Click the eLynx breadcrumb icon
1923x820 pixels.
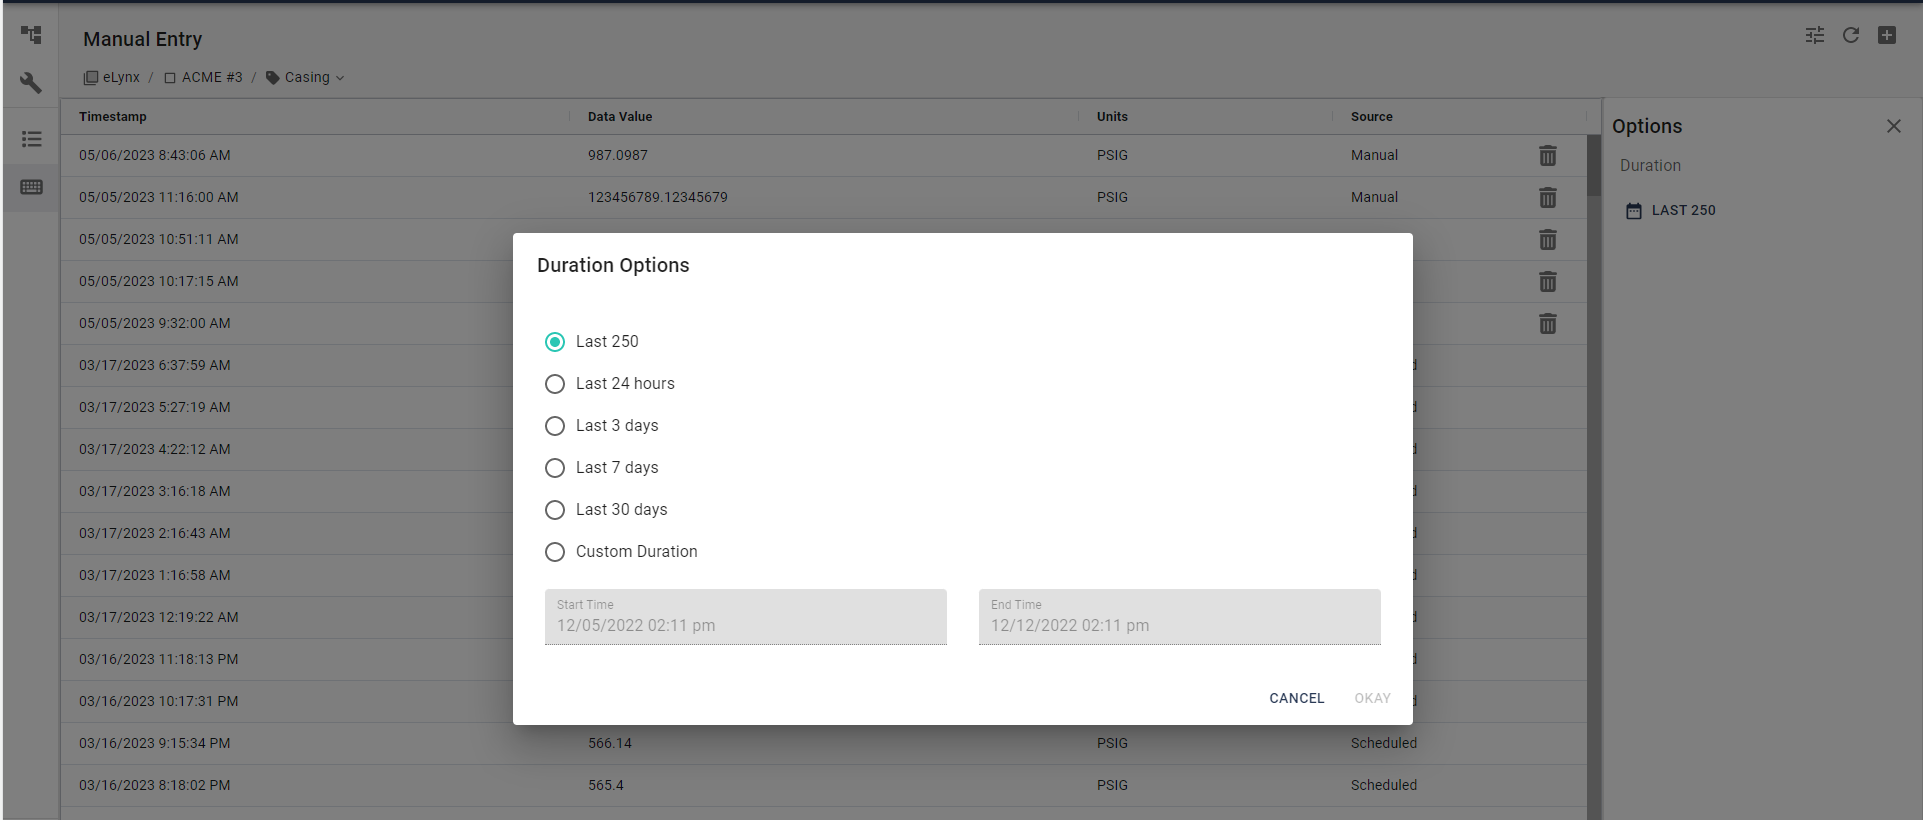[x=91, y=77]
